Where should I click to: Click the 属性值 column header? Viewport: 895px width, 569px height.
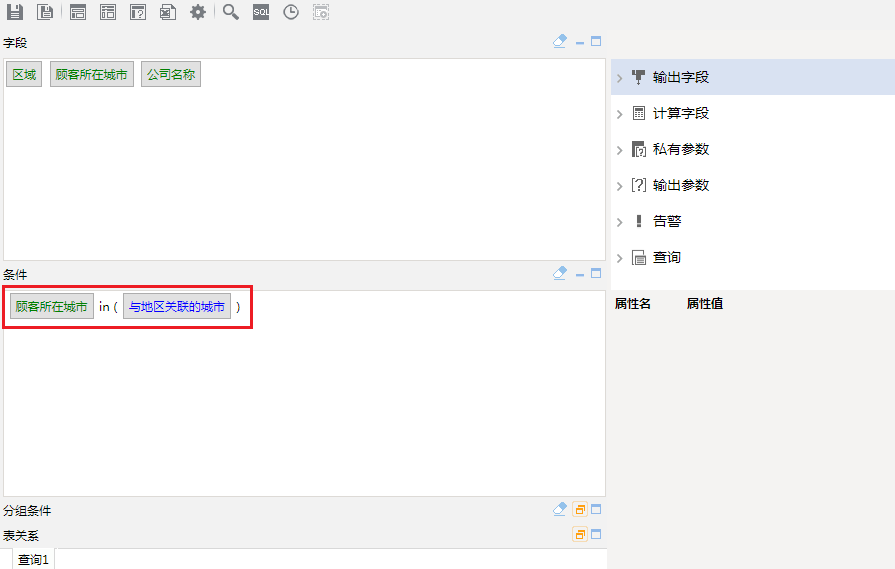coord(704,304)
